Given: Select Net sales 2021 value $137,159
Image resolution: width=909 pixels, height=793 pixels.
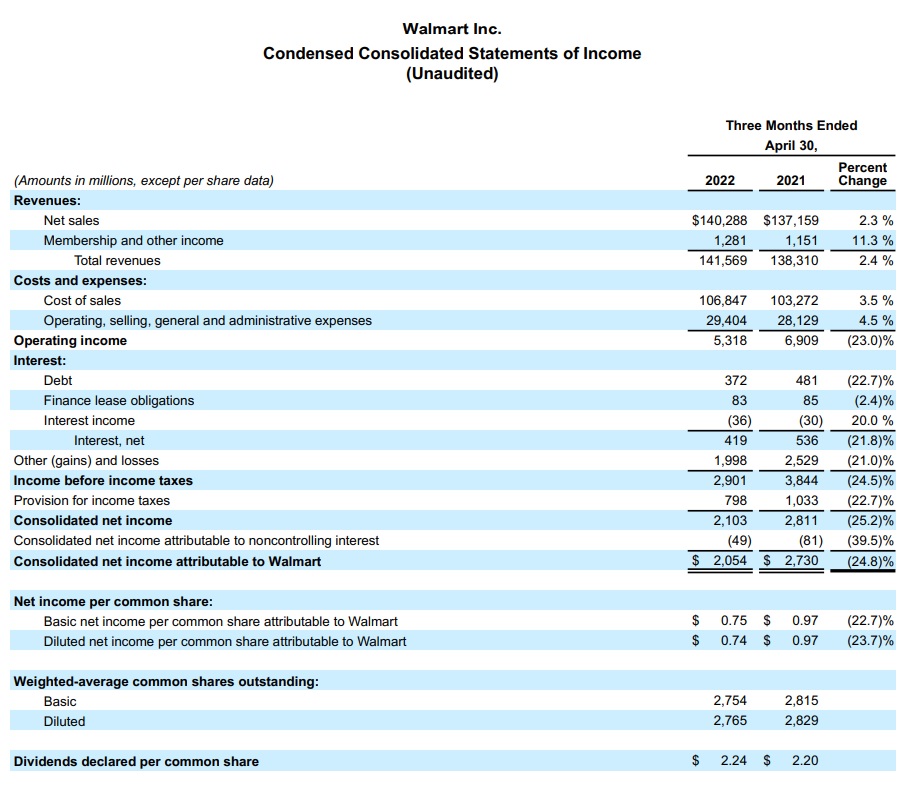Looking at the screenshot, I should (x=791, y=220).
